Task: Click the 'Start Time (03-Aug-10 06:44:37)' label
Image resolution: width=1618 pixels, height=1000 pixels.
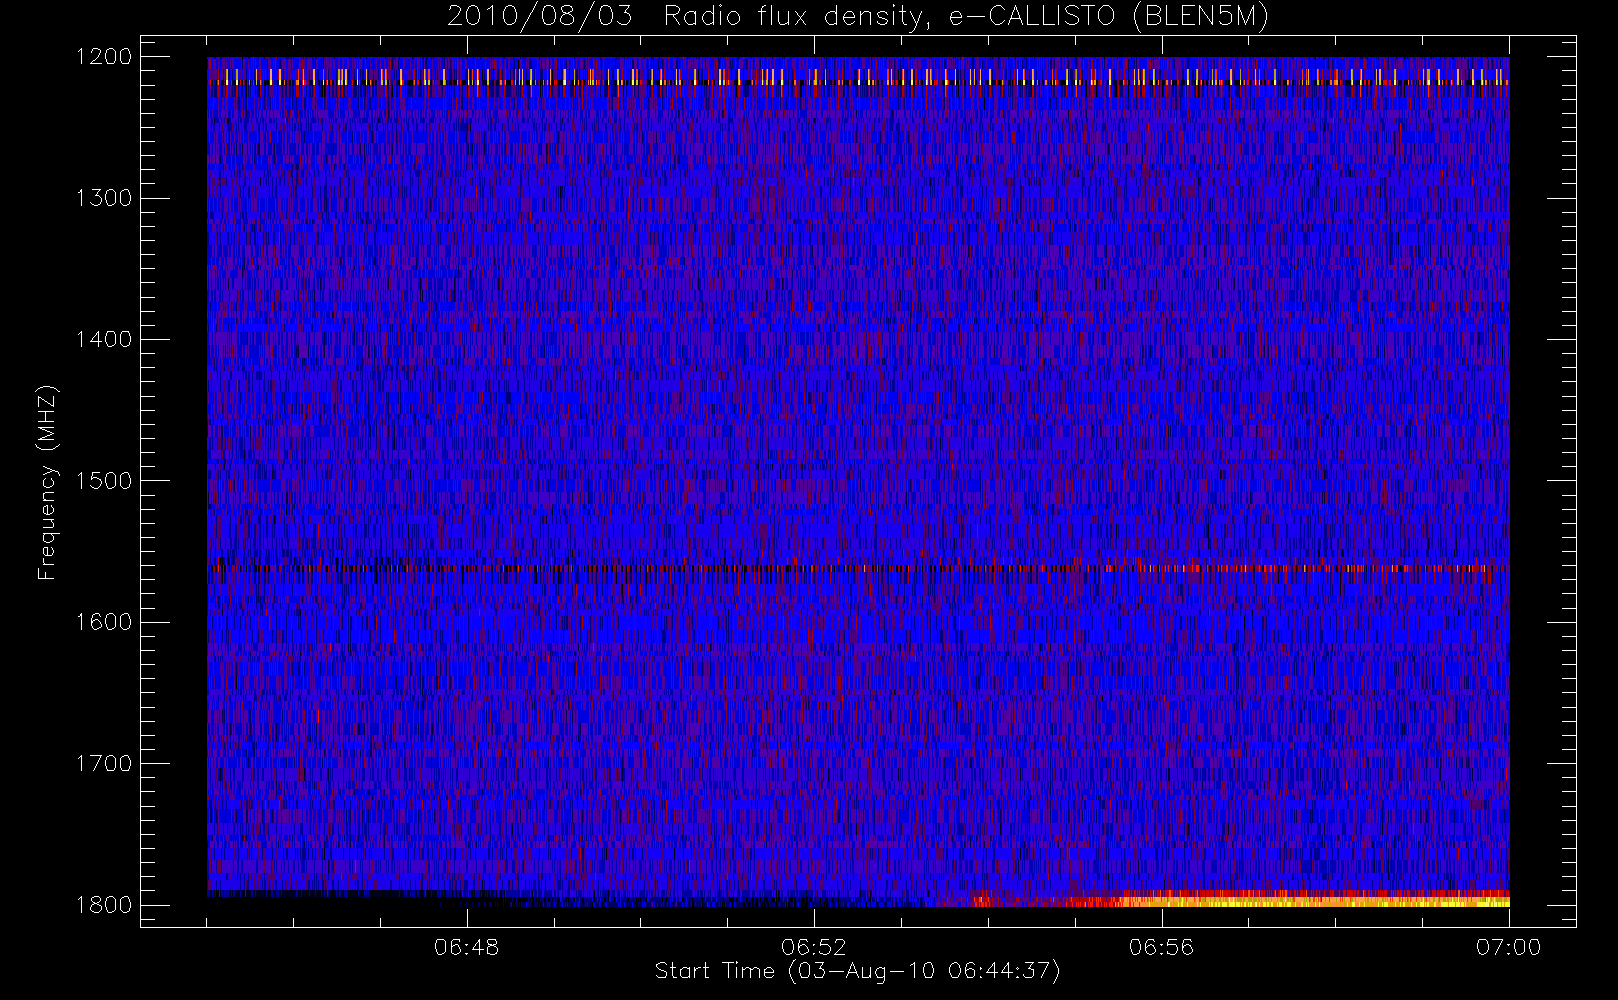Action: pos(857,971)
